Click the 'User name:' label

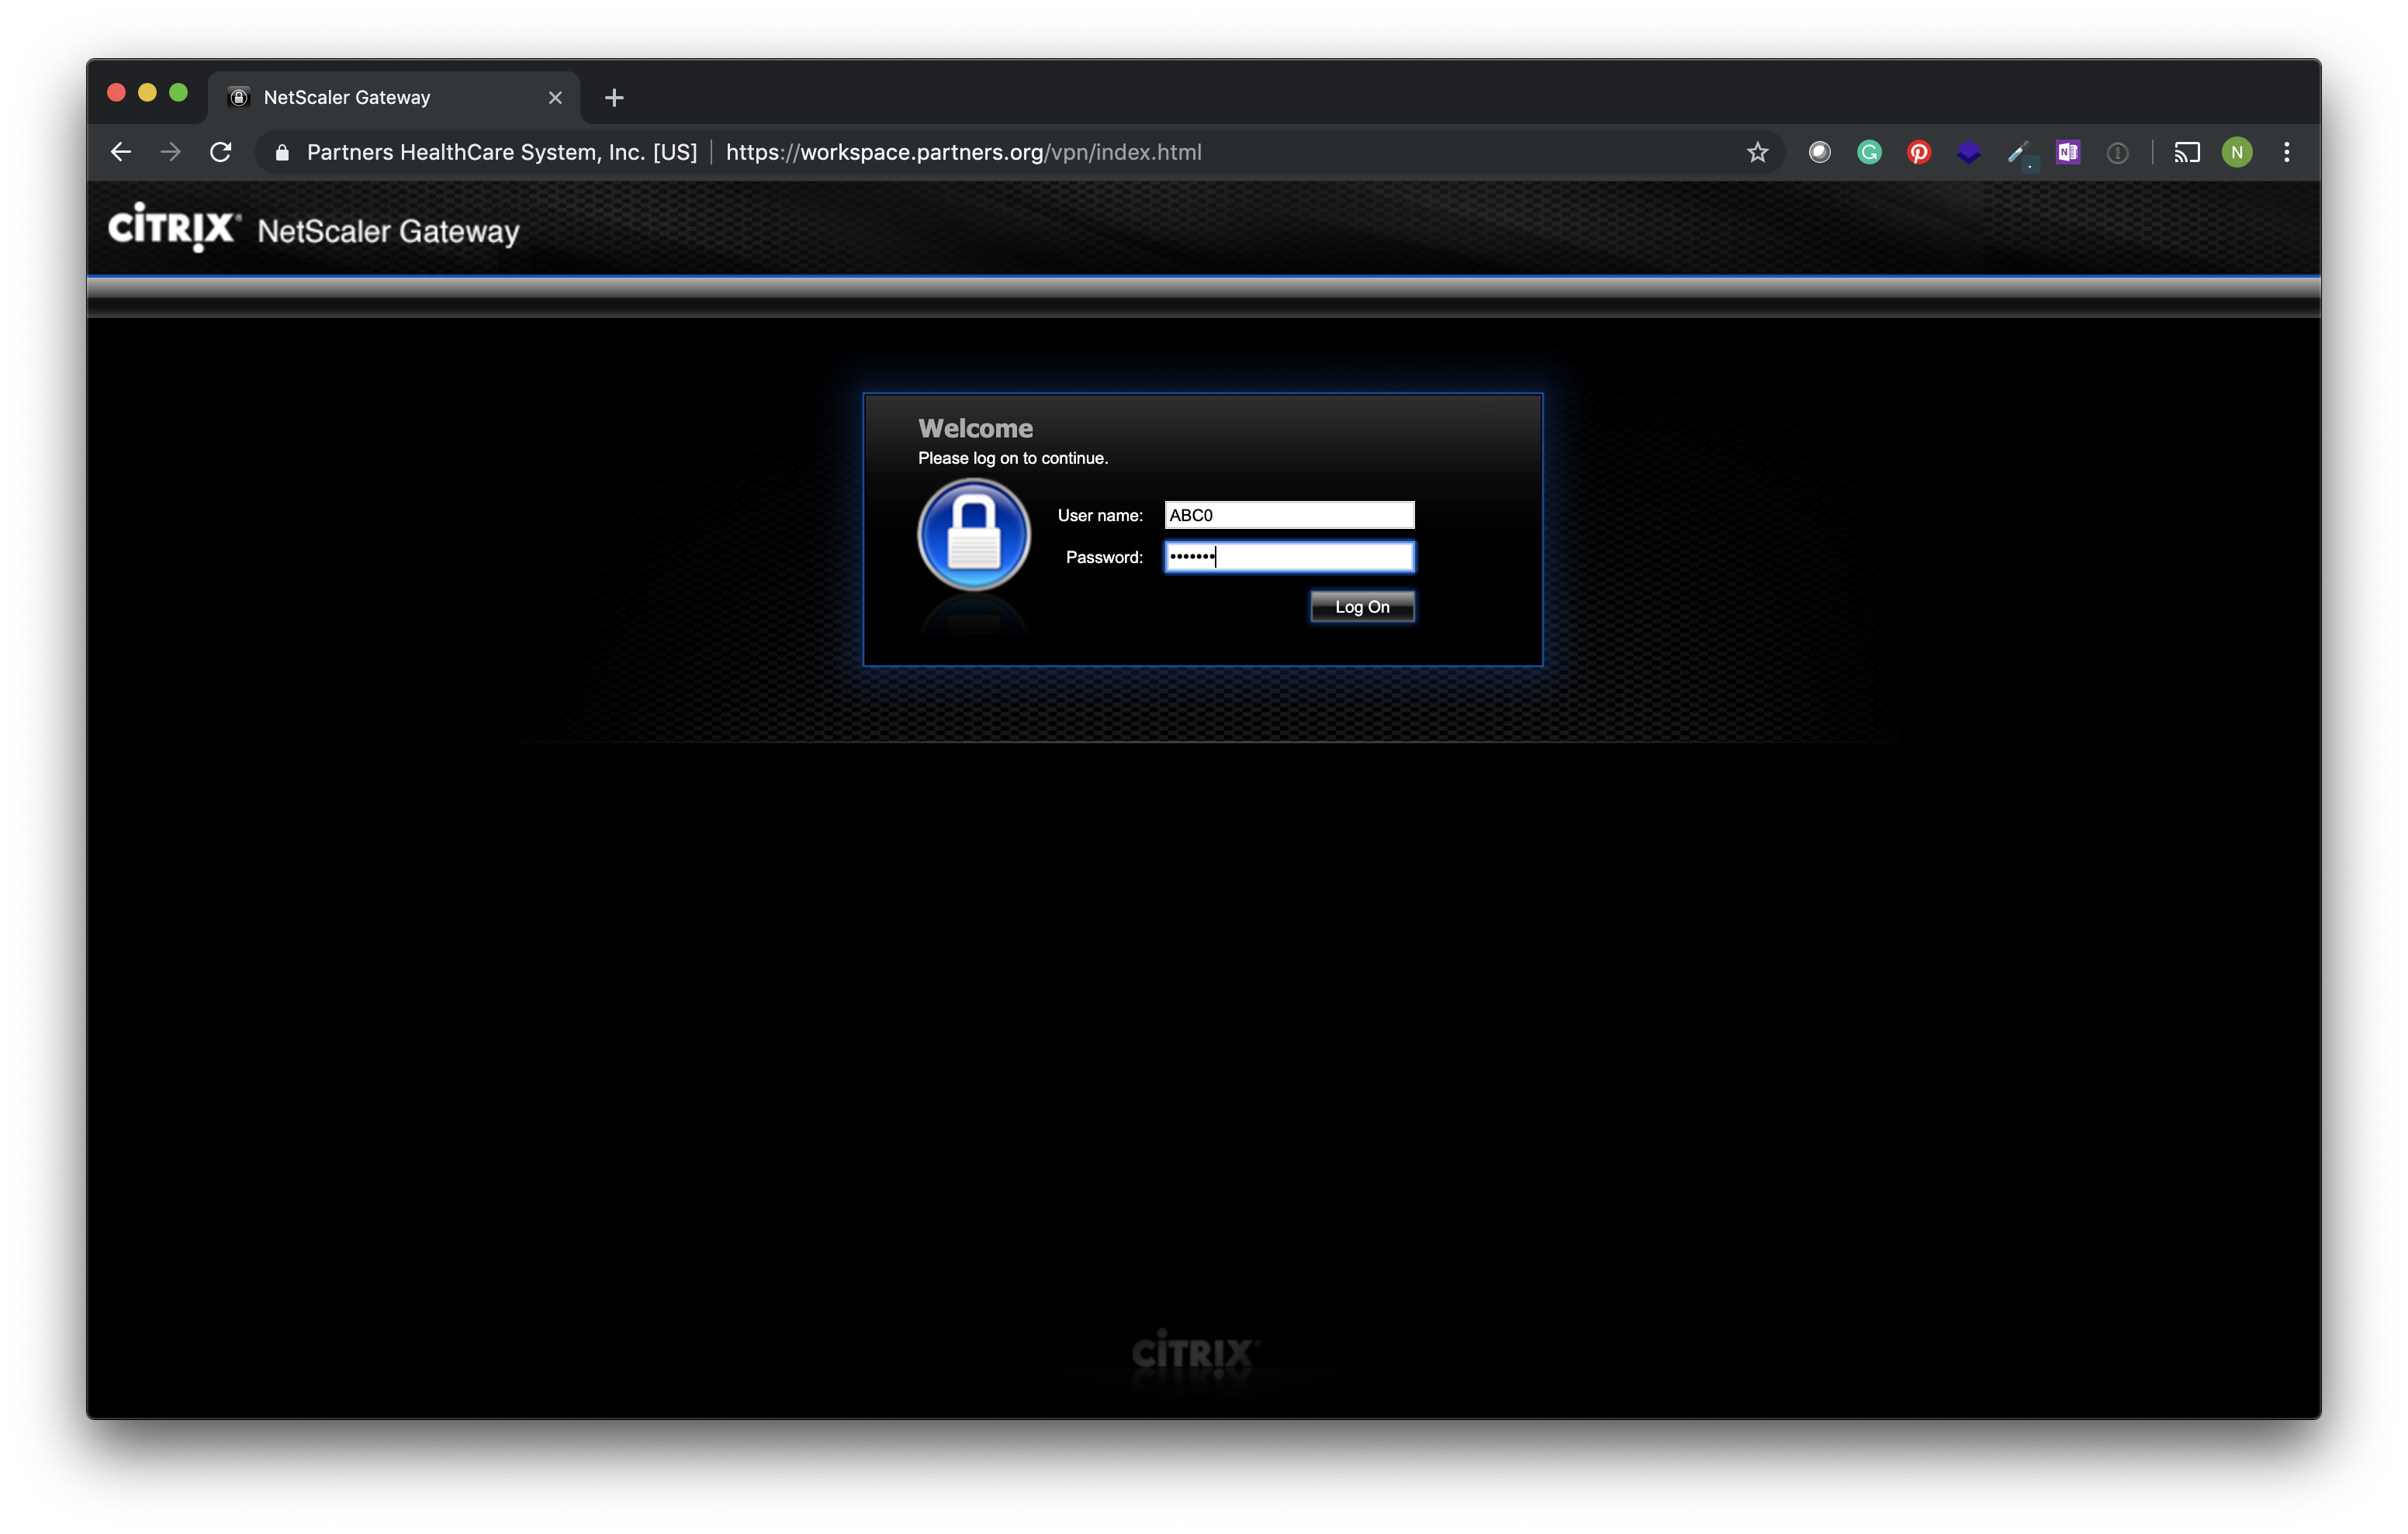[1100, 515]
